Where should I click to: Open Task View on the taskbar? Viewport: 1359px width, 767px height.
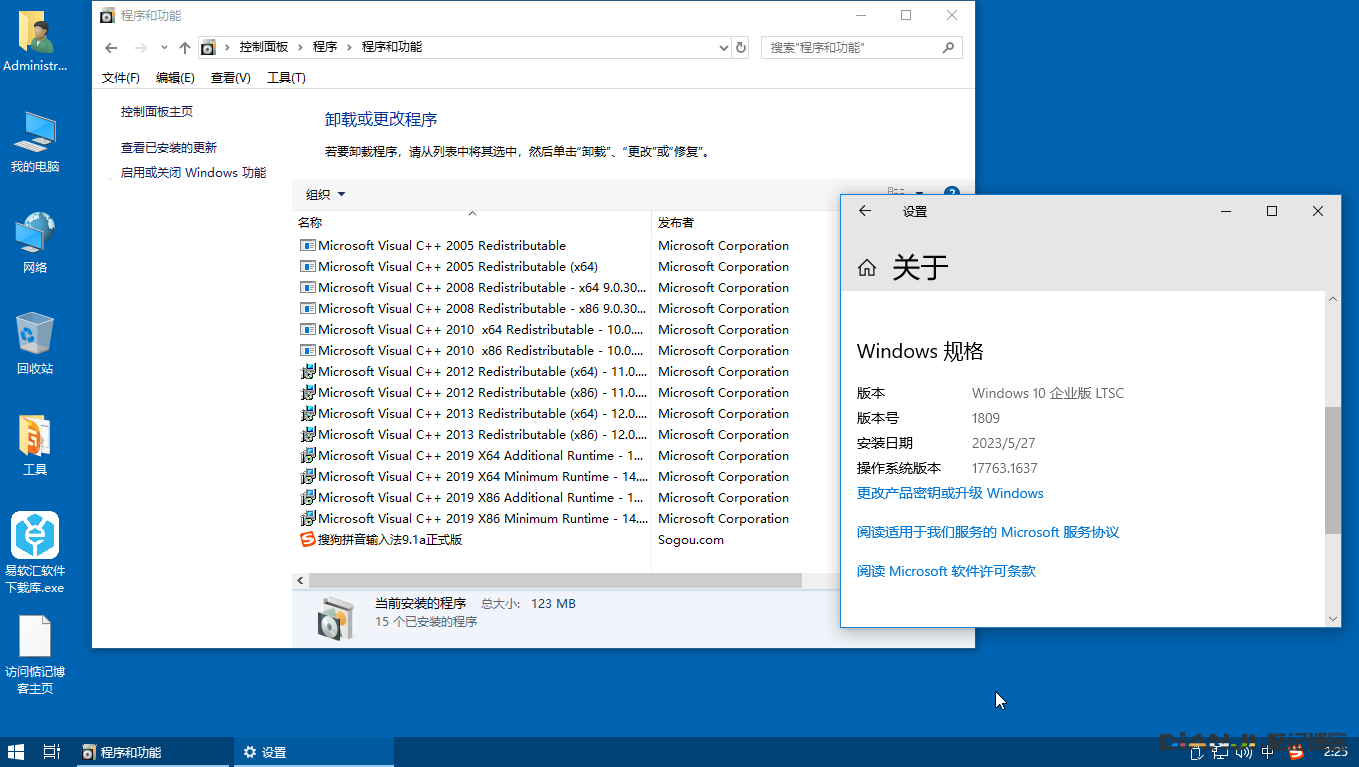point(52,752)
